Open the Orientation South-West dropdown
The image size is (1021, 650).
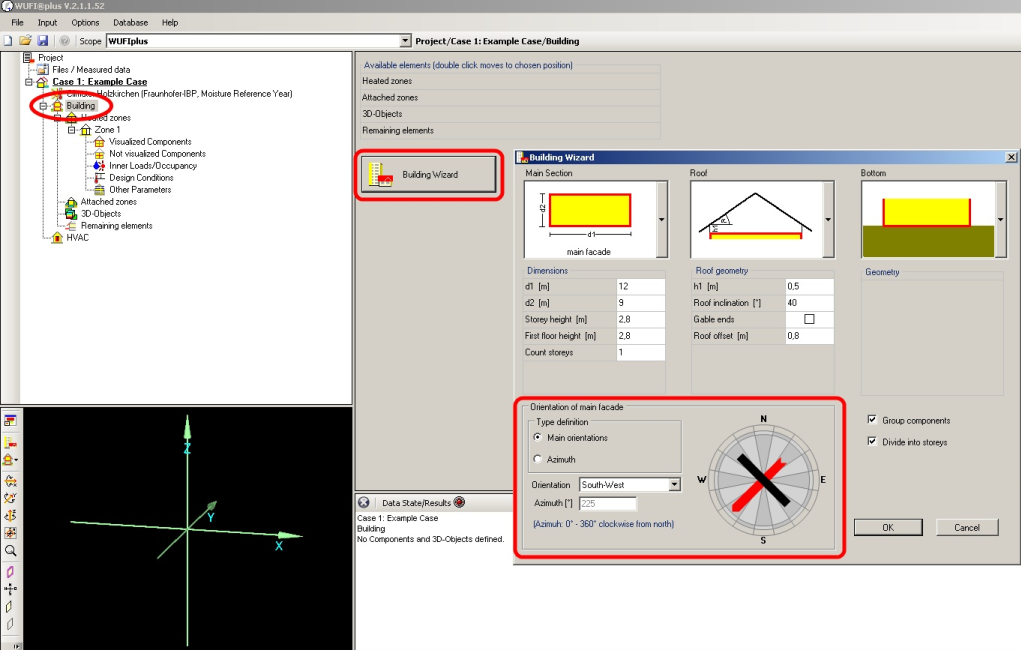tap(675, 485)
